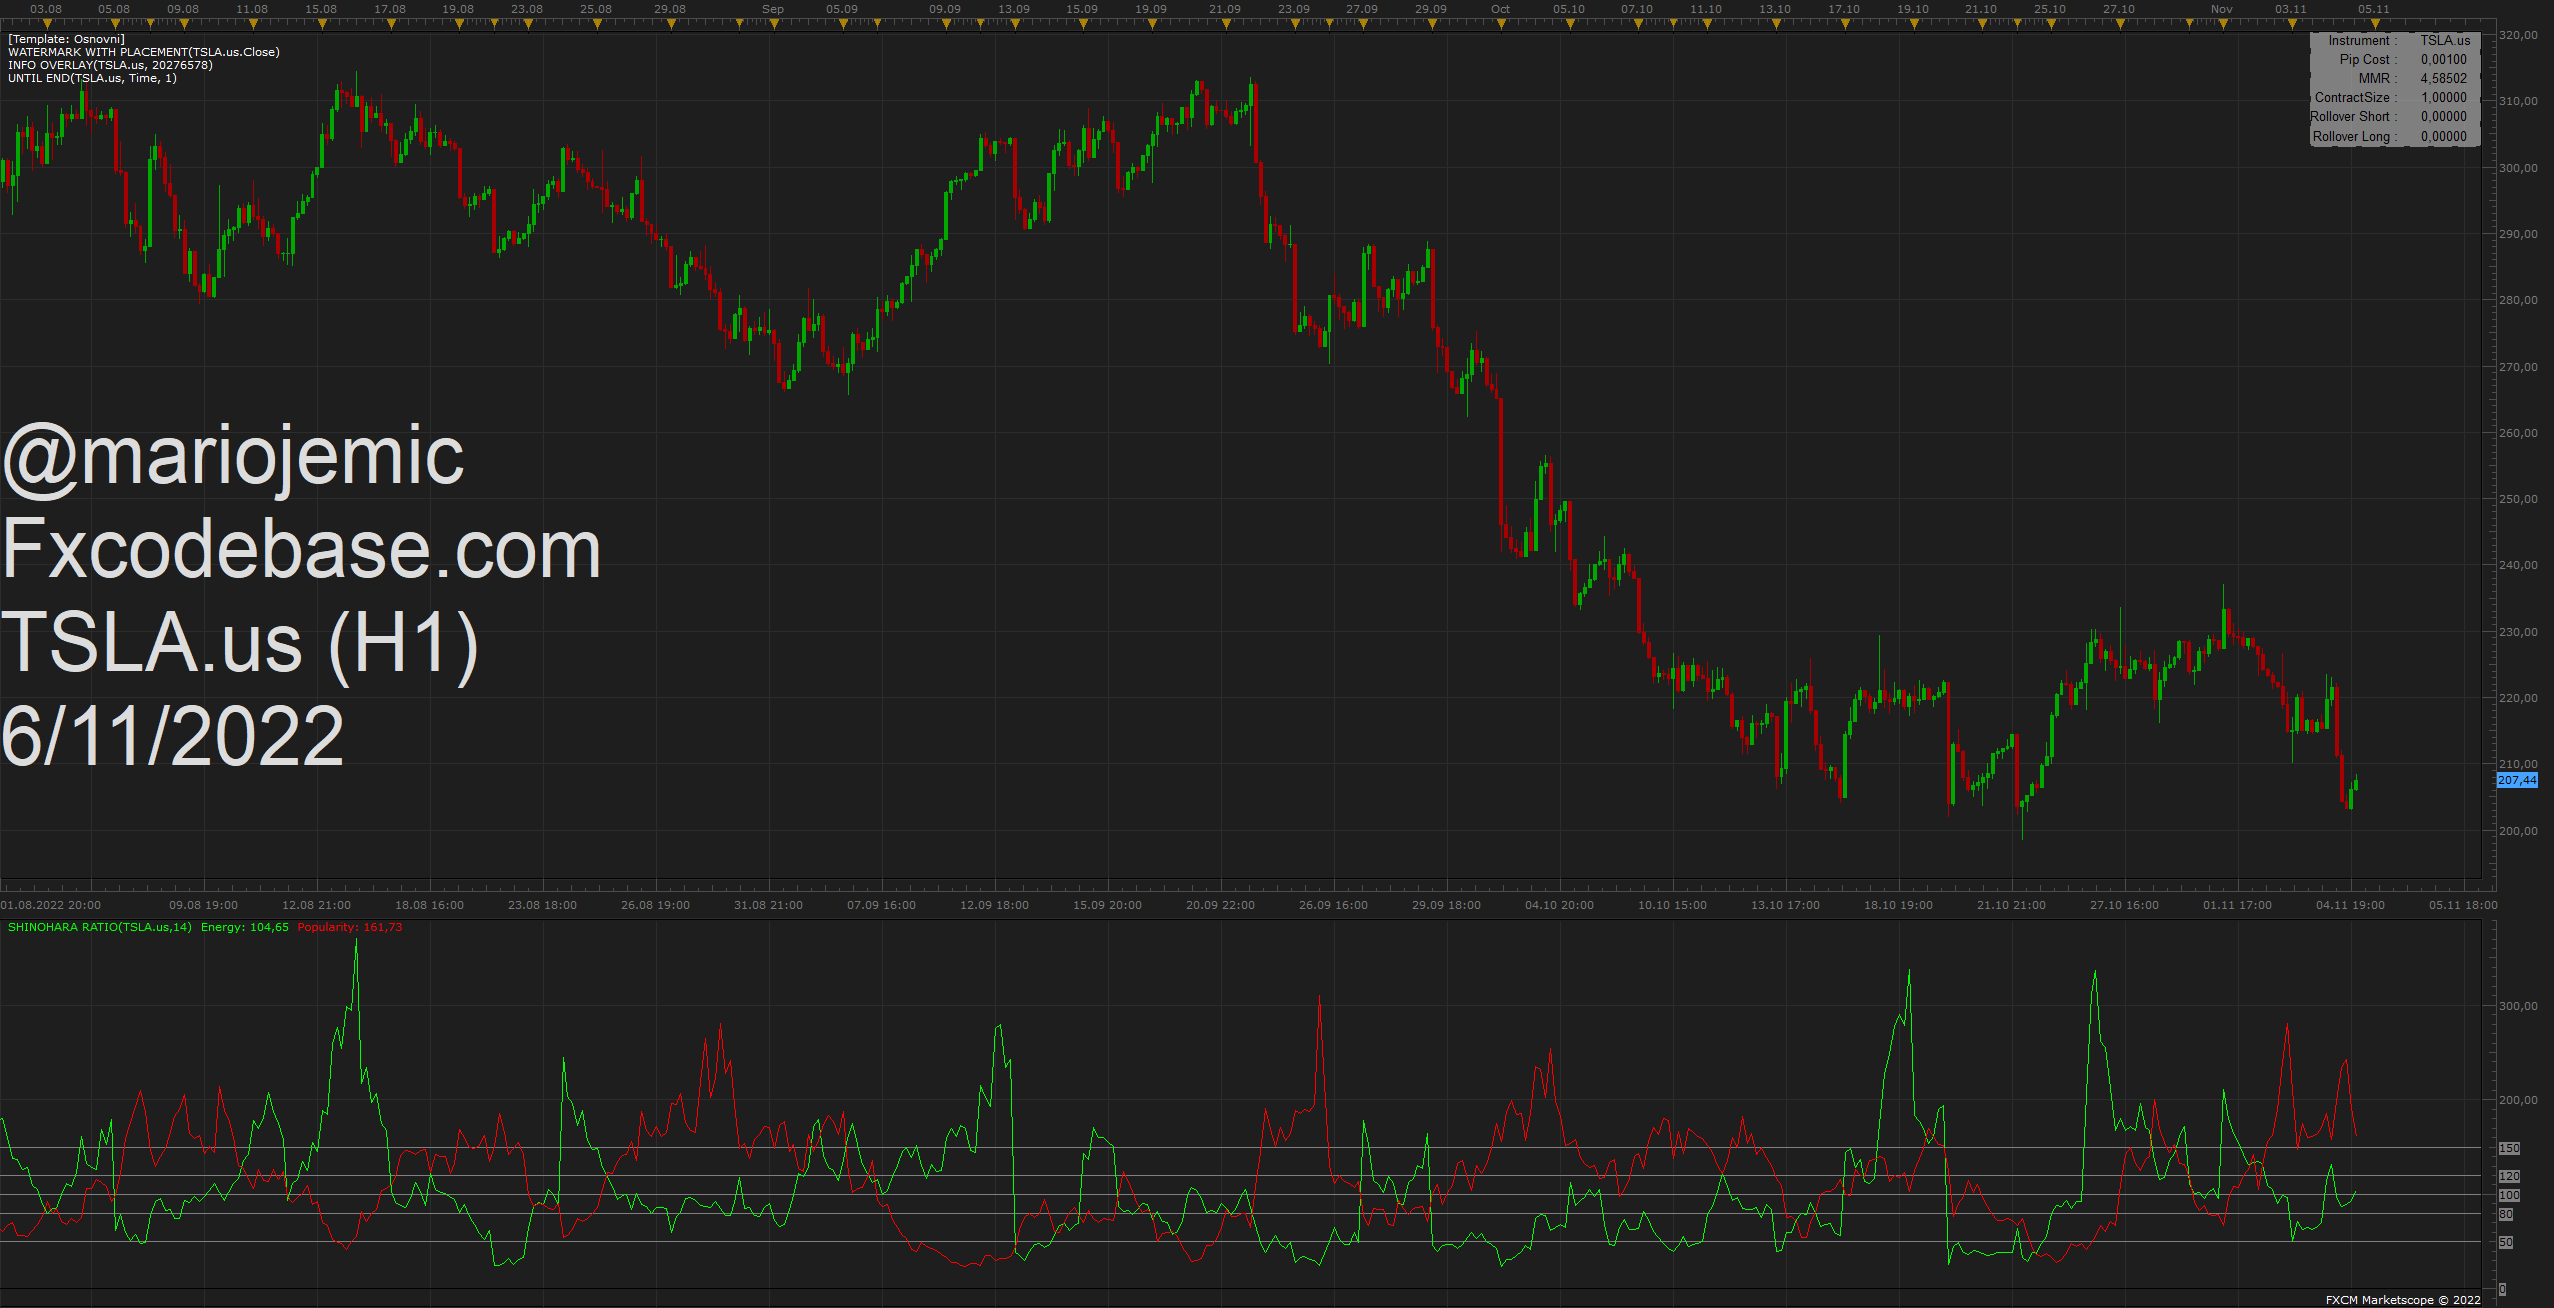Image resolution: width=2554 pixels, height=1308 pixels.
Task: Click the 80 level label on indicator axis
Action: point(2506,1214)
